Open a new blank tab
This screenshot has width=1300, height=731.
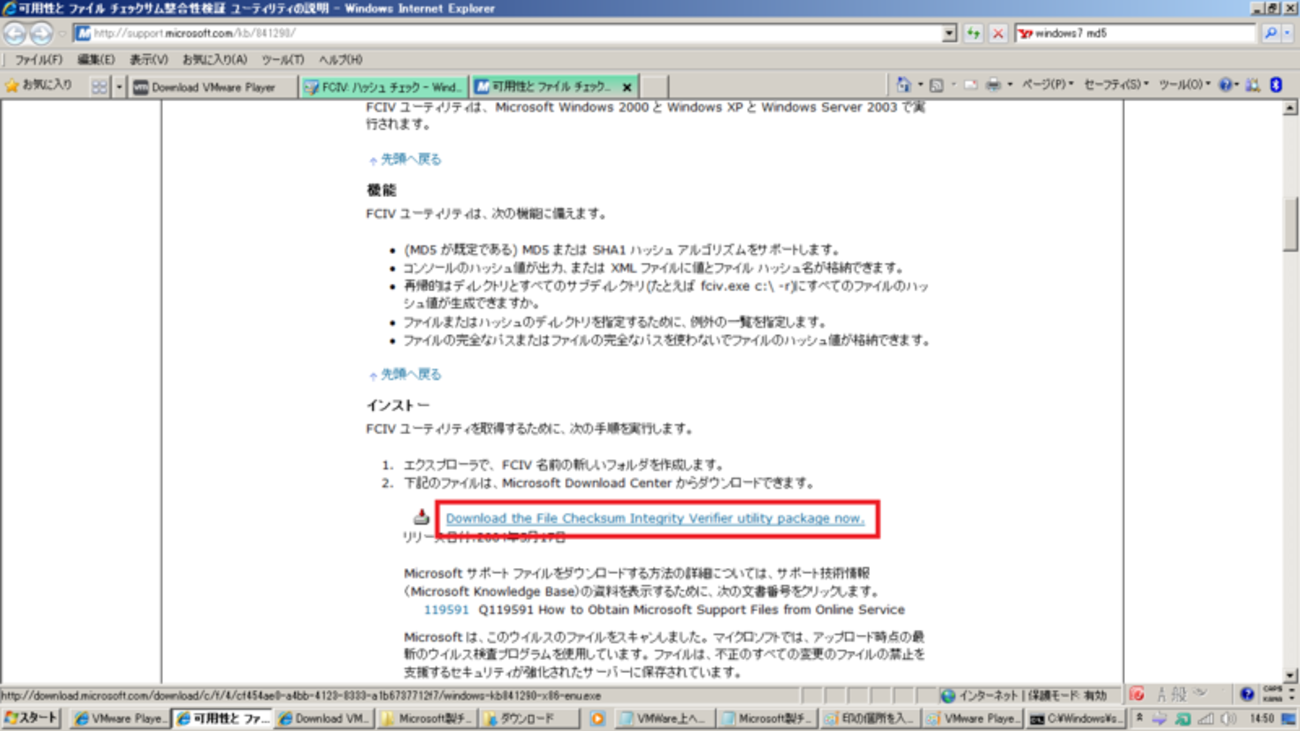click(654, 87)
